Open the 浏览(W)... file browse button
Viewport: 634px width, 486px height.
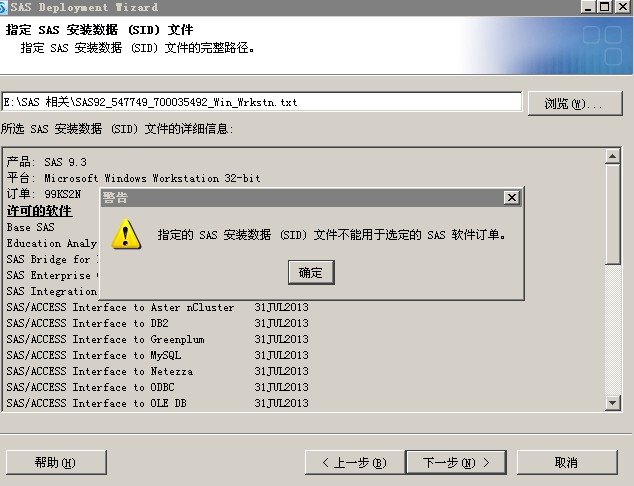click(x=575, y=103)
